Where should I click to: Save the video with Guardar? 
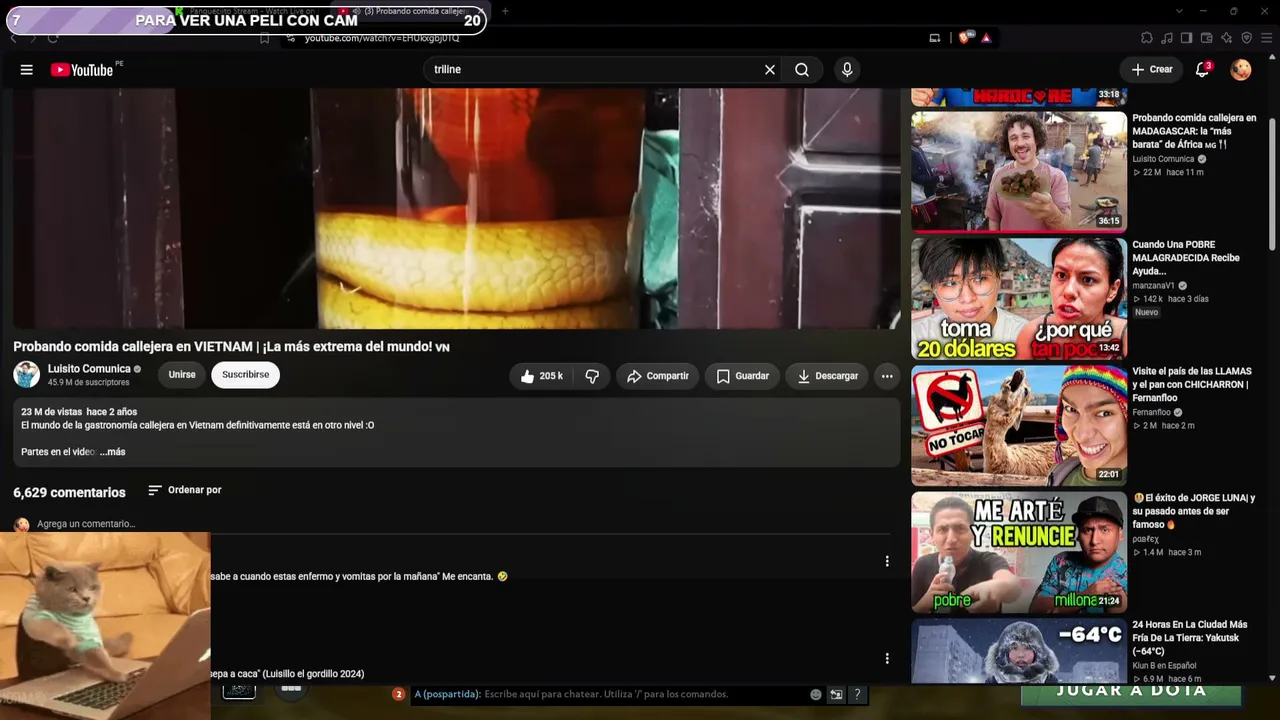742,376
